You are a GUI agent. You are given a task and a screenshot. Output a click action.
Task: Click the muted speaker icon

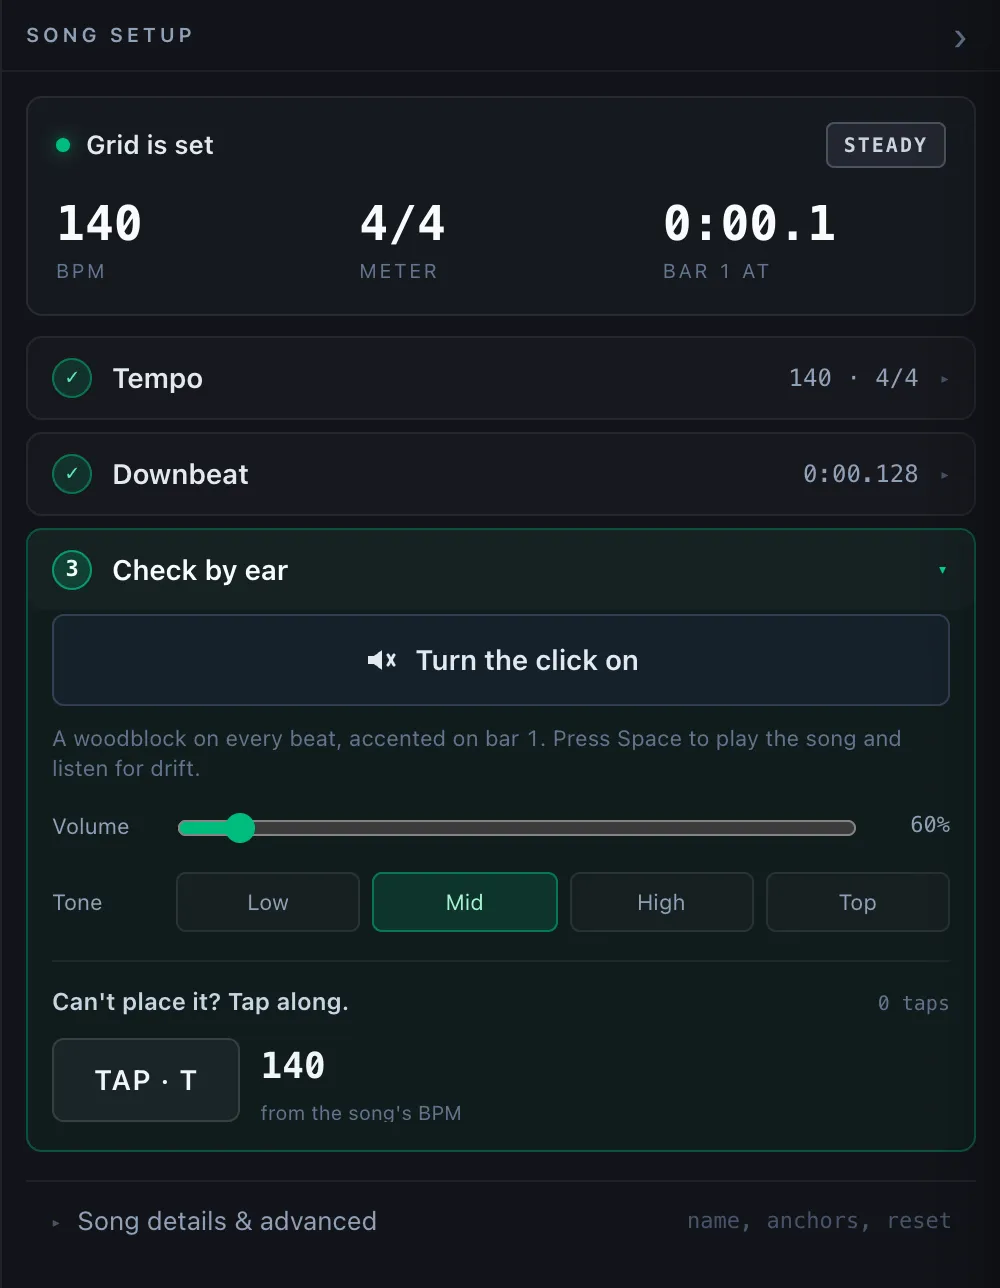382,660
